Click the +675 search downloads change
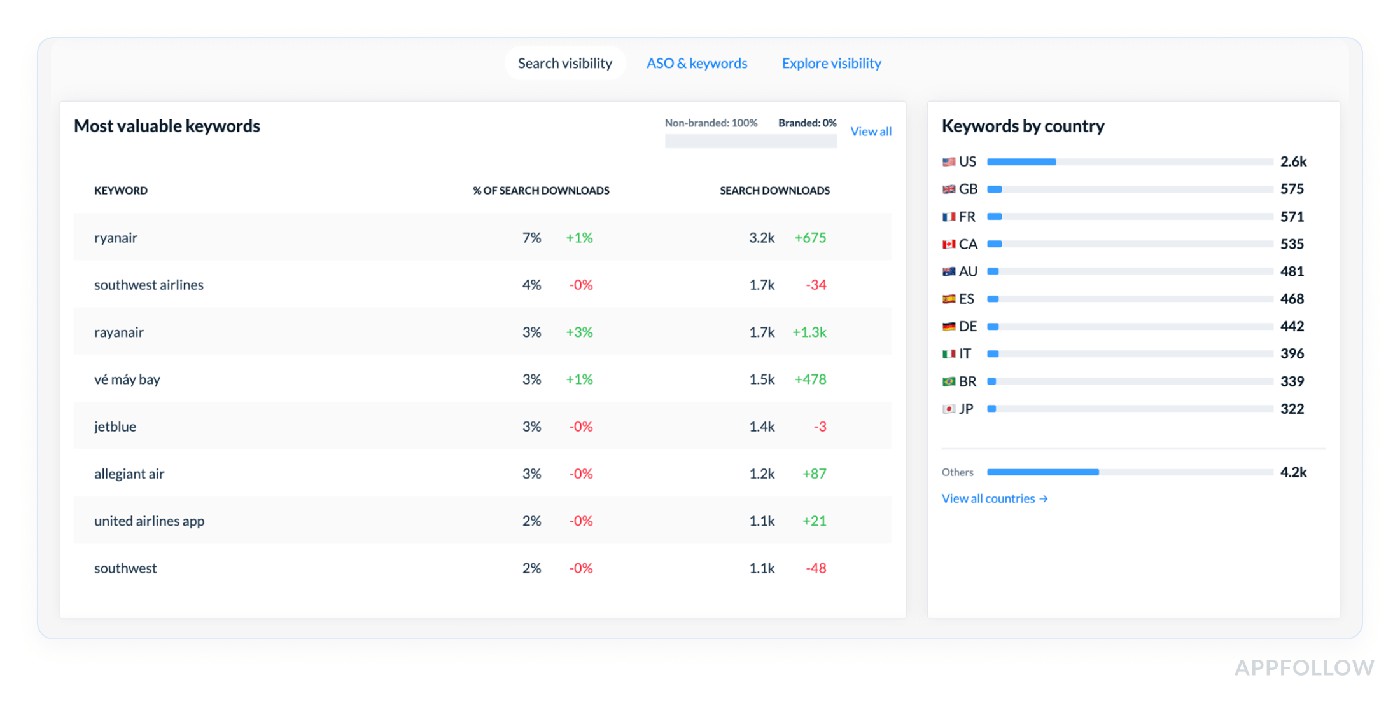Viewport: 1400px width, 703px height. click(810, 238)
